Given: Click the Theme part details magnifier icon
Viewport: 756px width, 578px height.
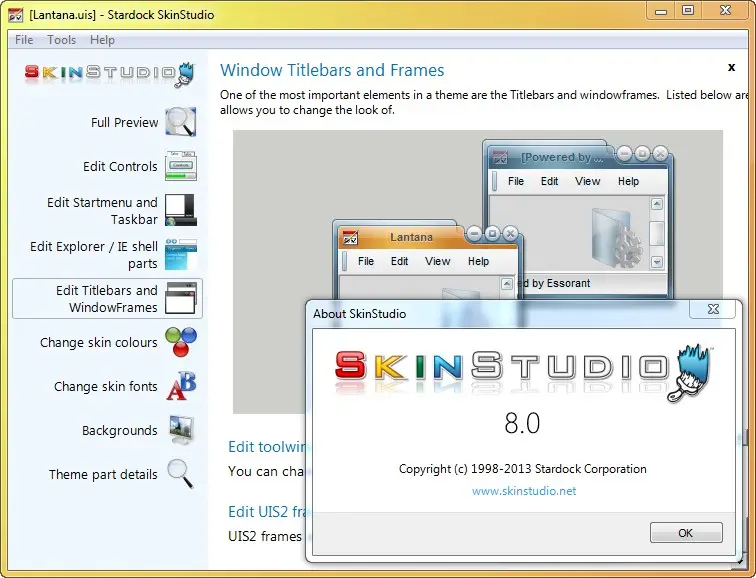Looking at the screenshot, I should 180,474.
